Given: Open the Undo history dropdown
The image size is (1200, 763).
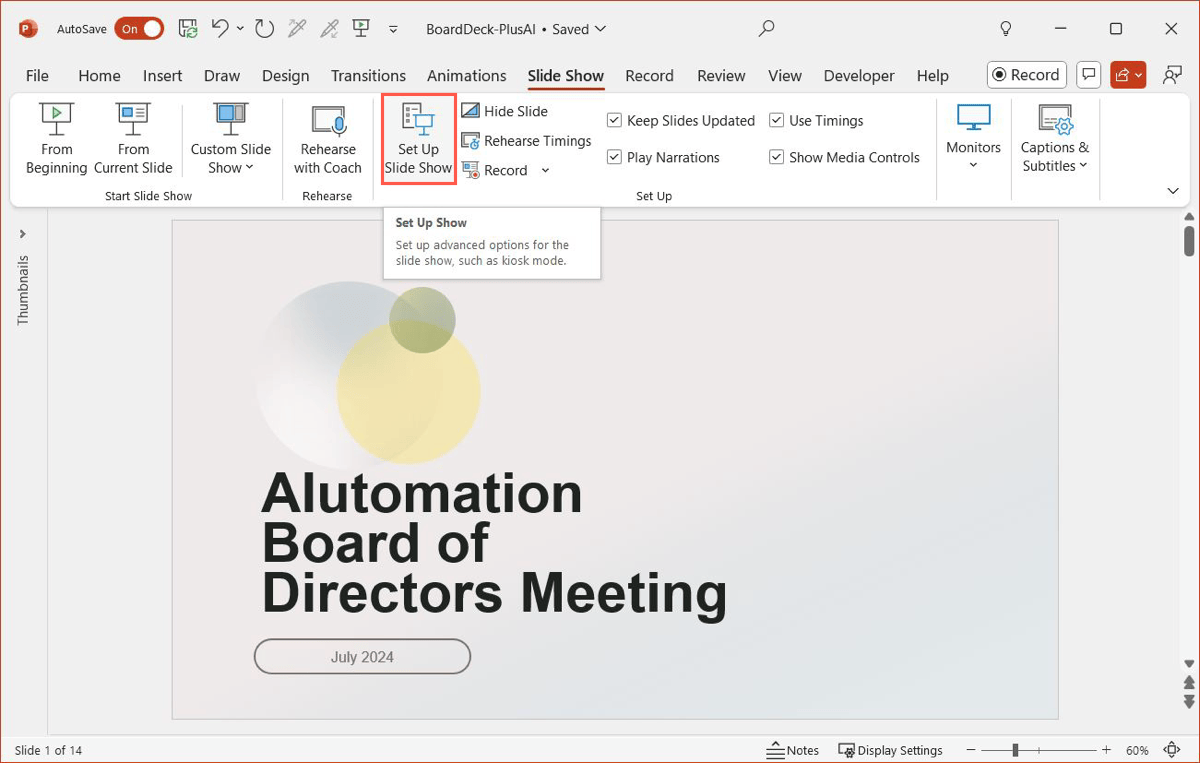Looking at the screenshot, I should click(x=240, y=29).
